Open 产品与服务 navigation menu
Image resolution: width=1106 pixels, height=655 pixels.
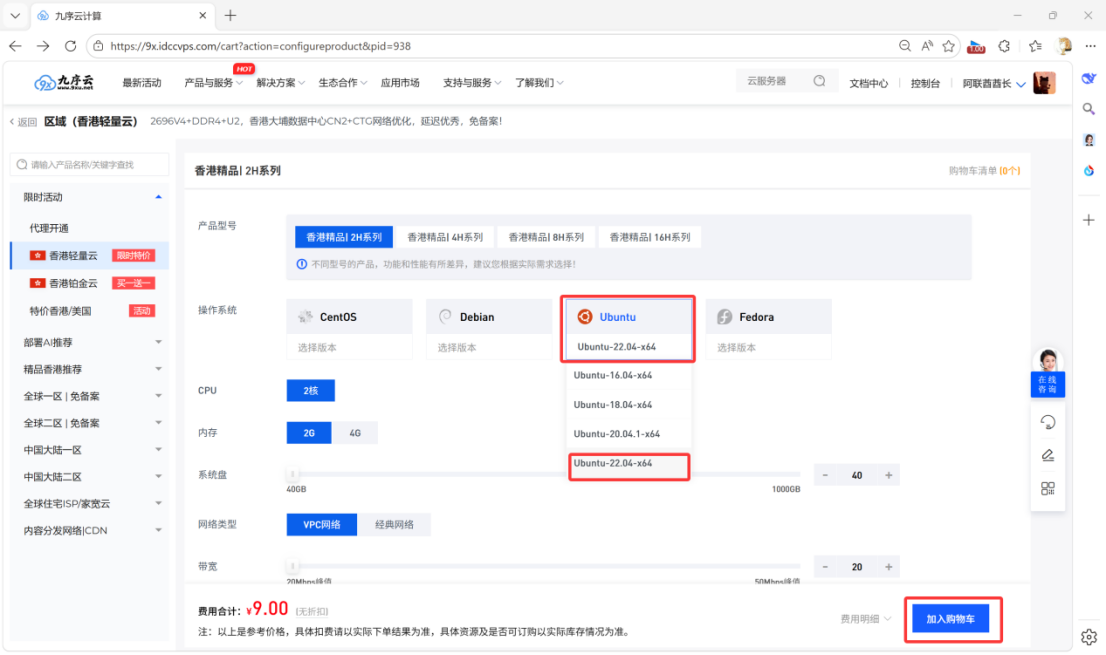pyautogui.click(x=213, y=82)
